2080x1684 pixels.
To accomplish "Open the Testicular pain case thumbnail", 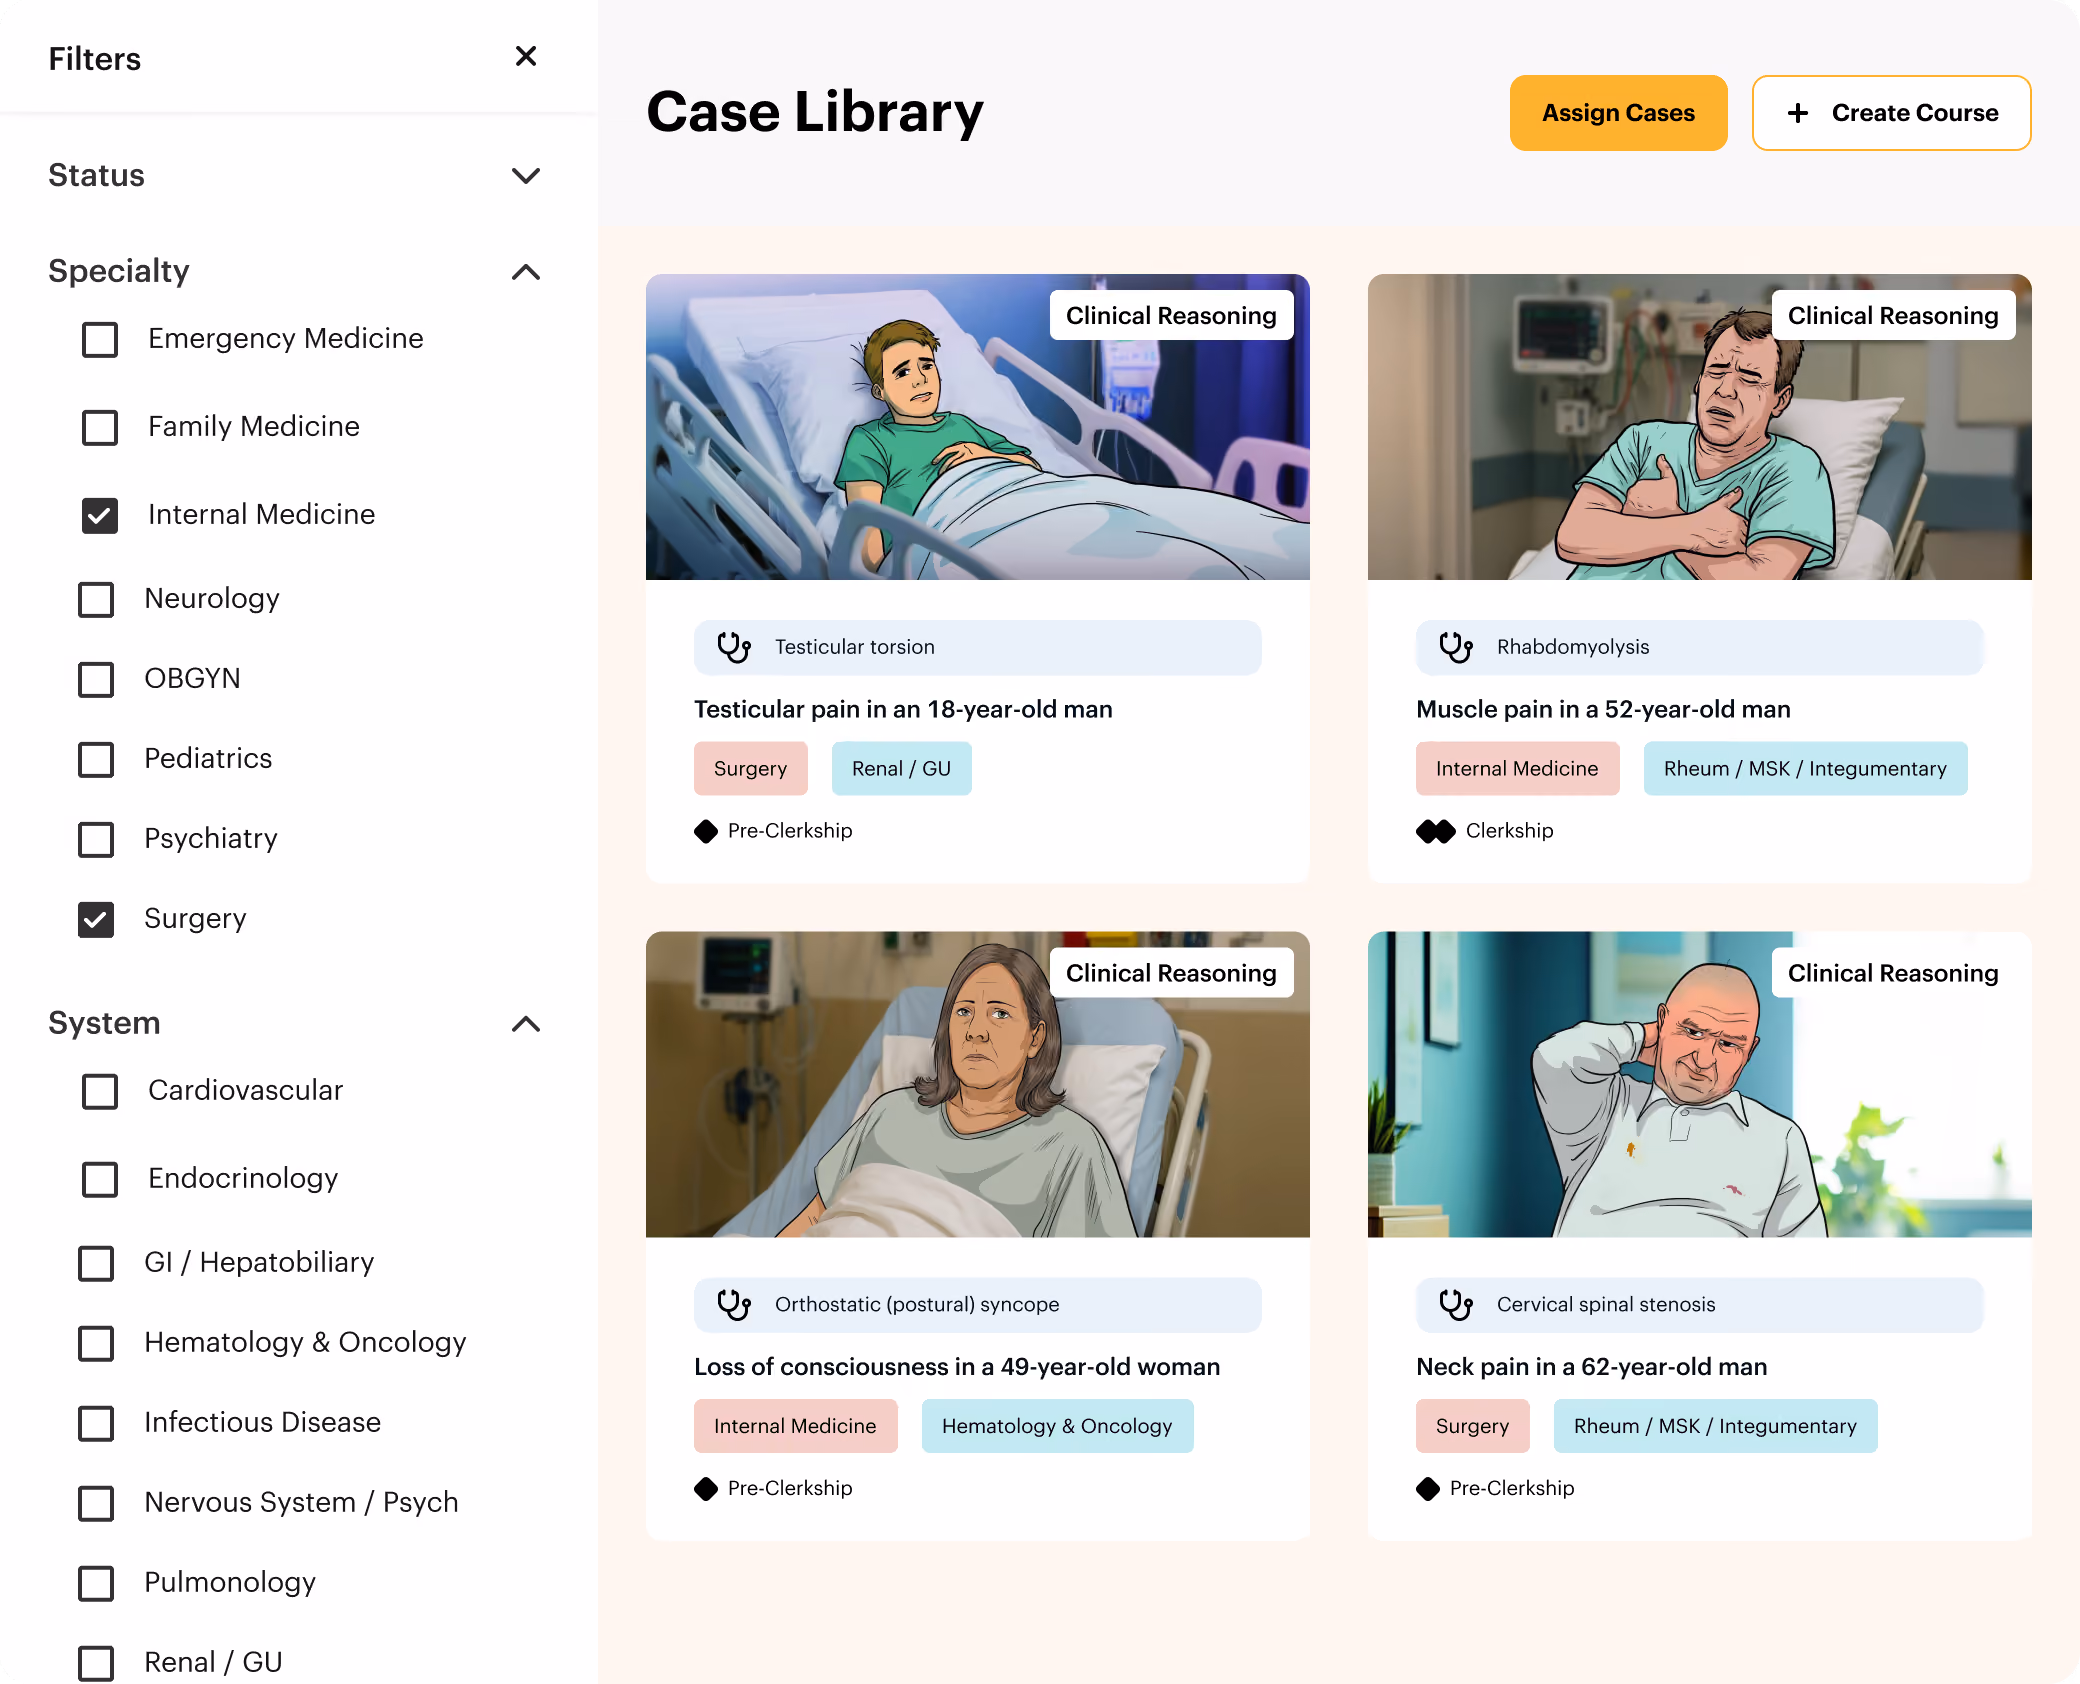I will pyautogui.click(x=977, y=427).
